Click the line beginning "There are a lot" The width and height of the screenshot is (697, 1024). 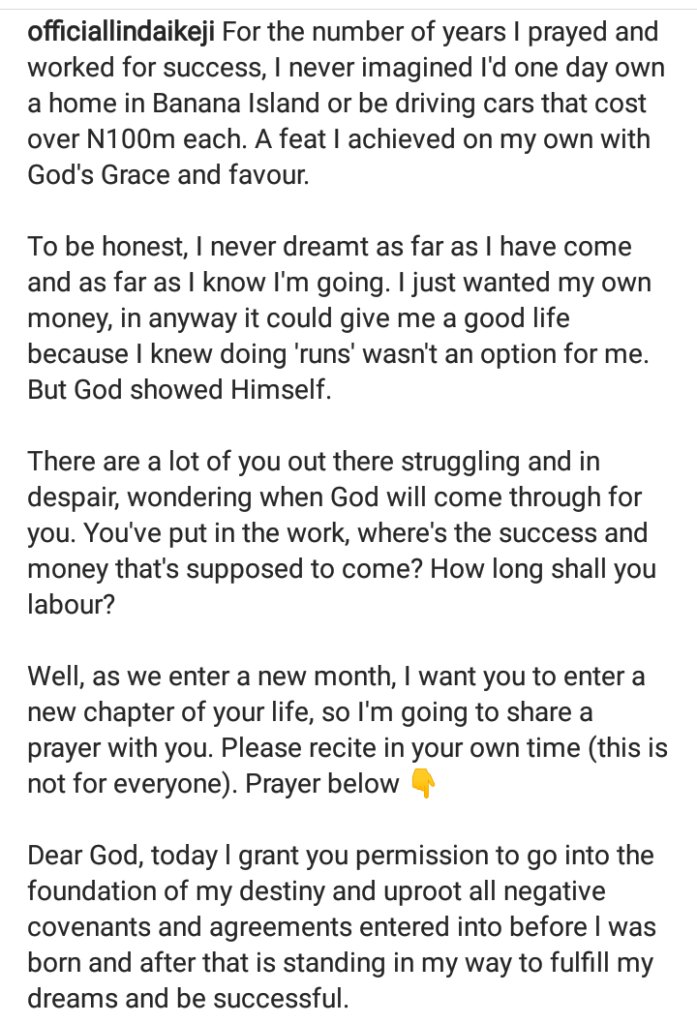(x=314, y=462)
